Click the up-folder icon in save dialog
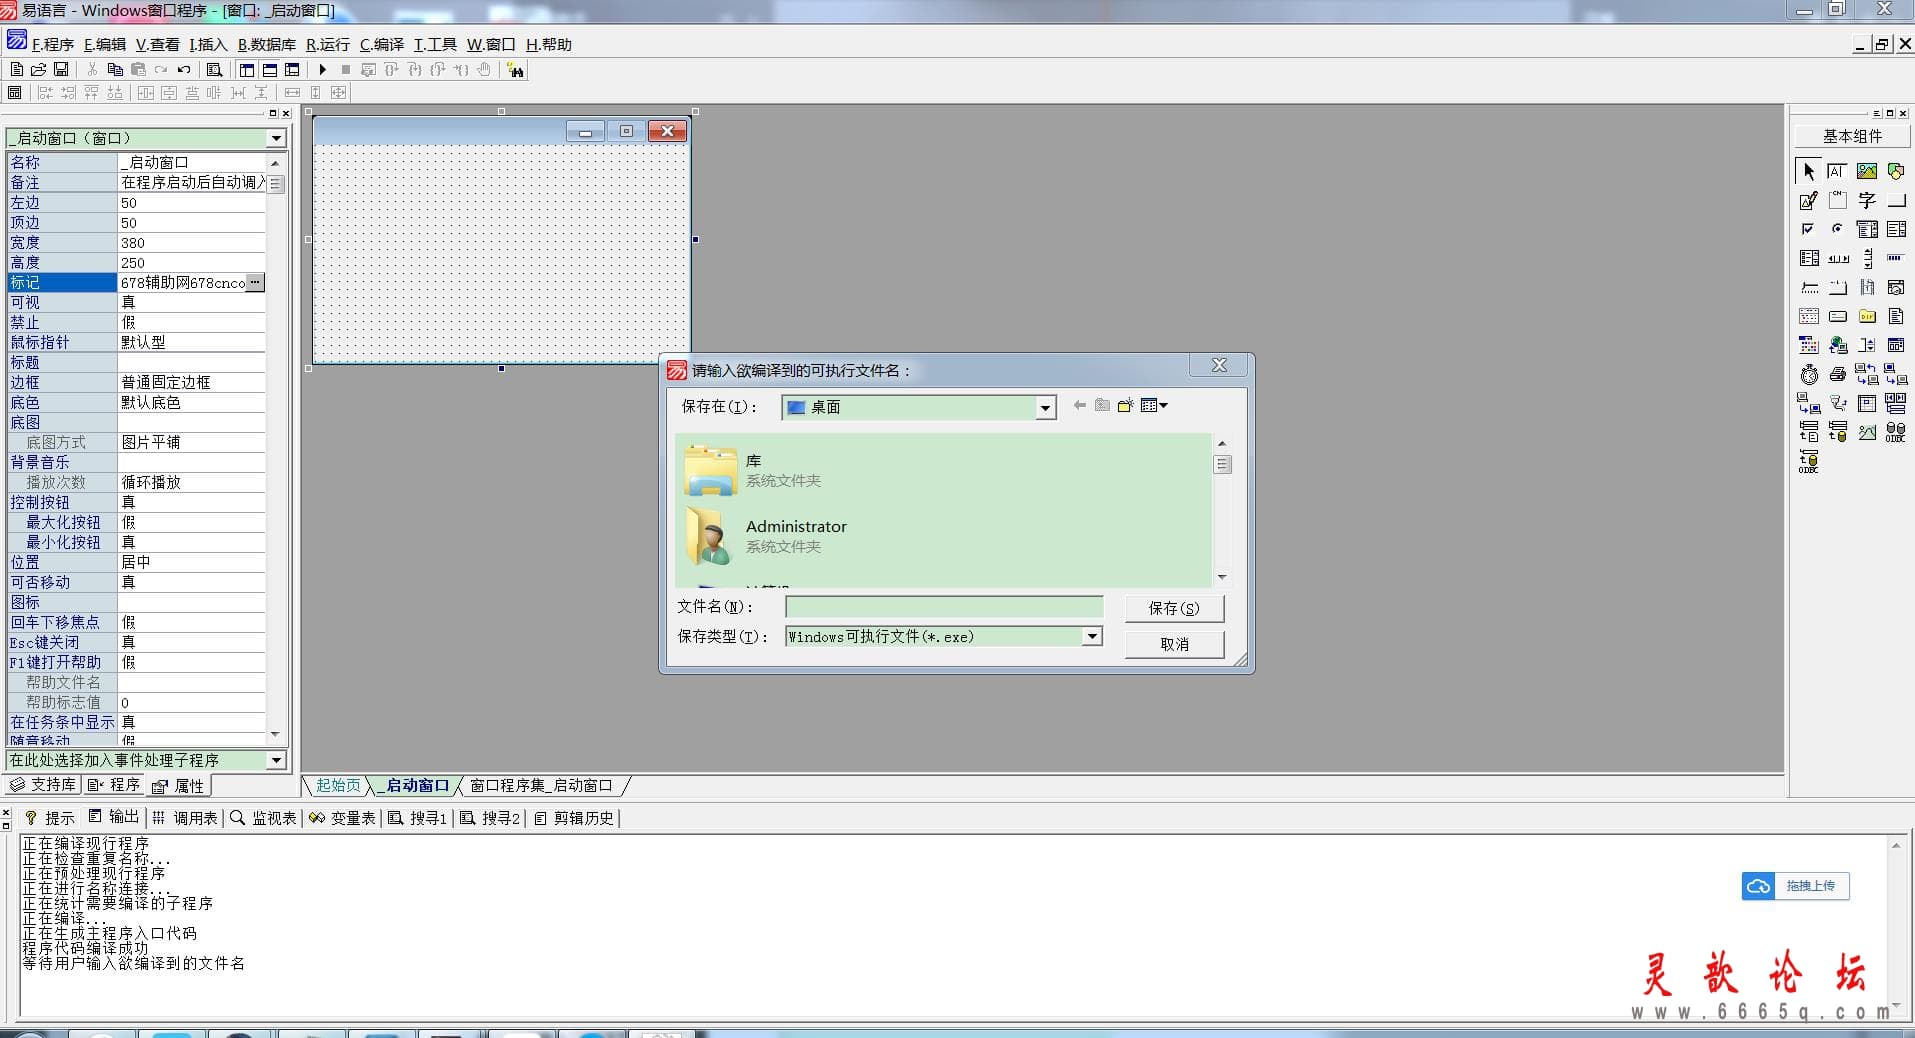Viewport: 1915px width, 1038px height. click(x=1102, y=405)
